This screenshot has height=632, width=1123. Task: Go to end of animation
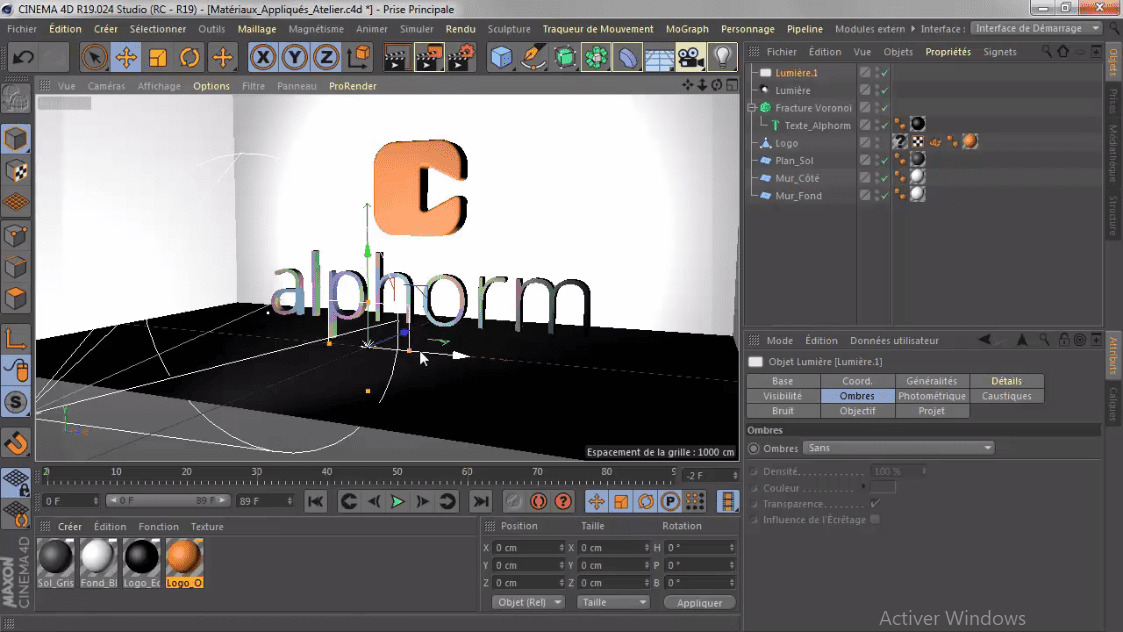tap(481, 502)
